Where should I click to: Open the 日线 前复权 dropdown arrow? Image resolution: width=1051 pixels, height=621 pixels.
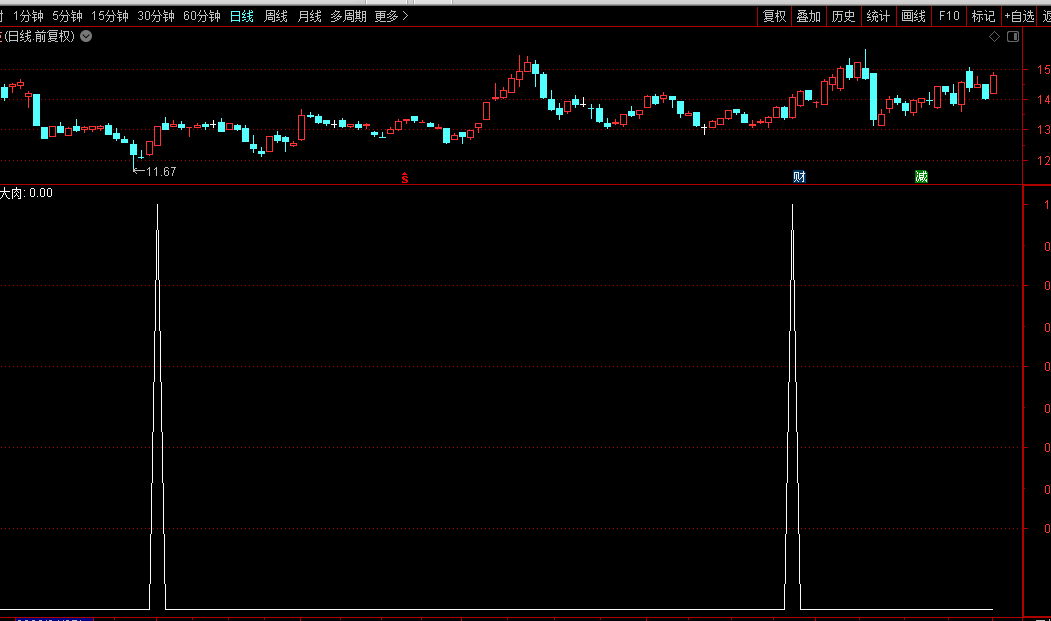tap(86, 36)
